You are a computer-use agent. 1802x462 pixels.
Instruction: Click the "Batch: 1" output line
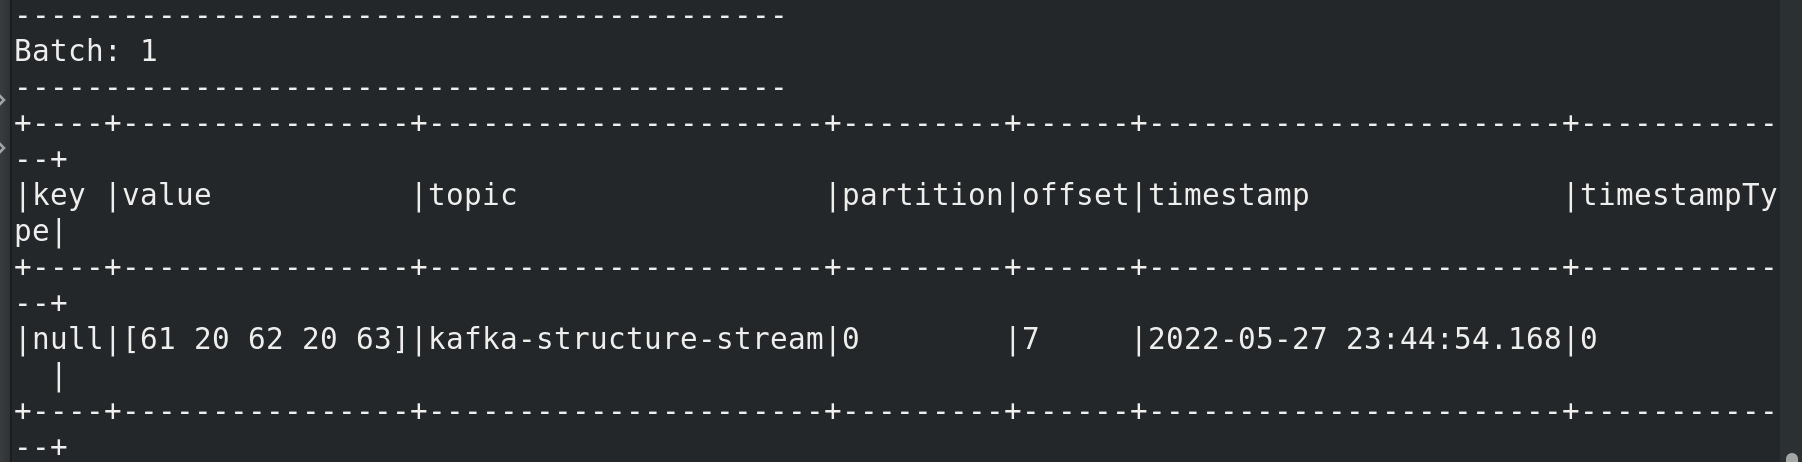(x=86, y=51)
